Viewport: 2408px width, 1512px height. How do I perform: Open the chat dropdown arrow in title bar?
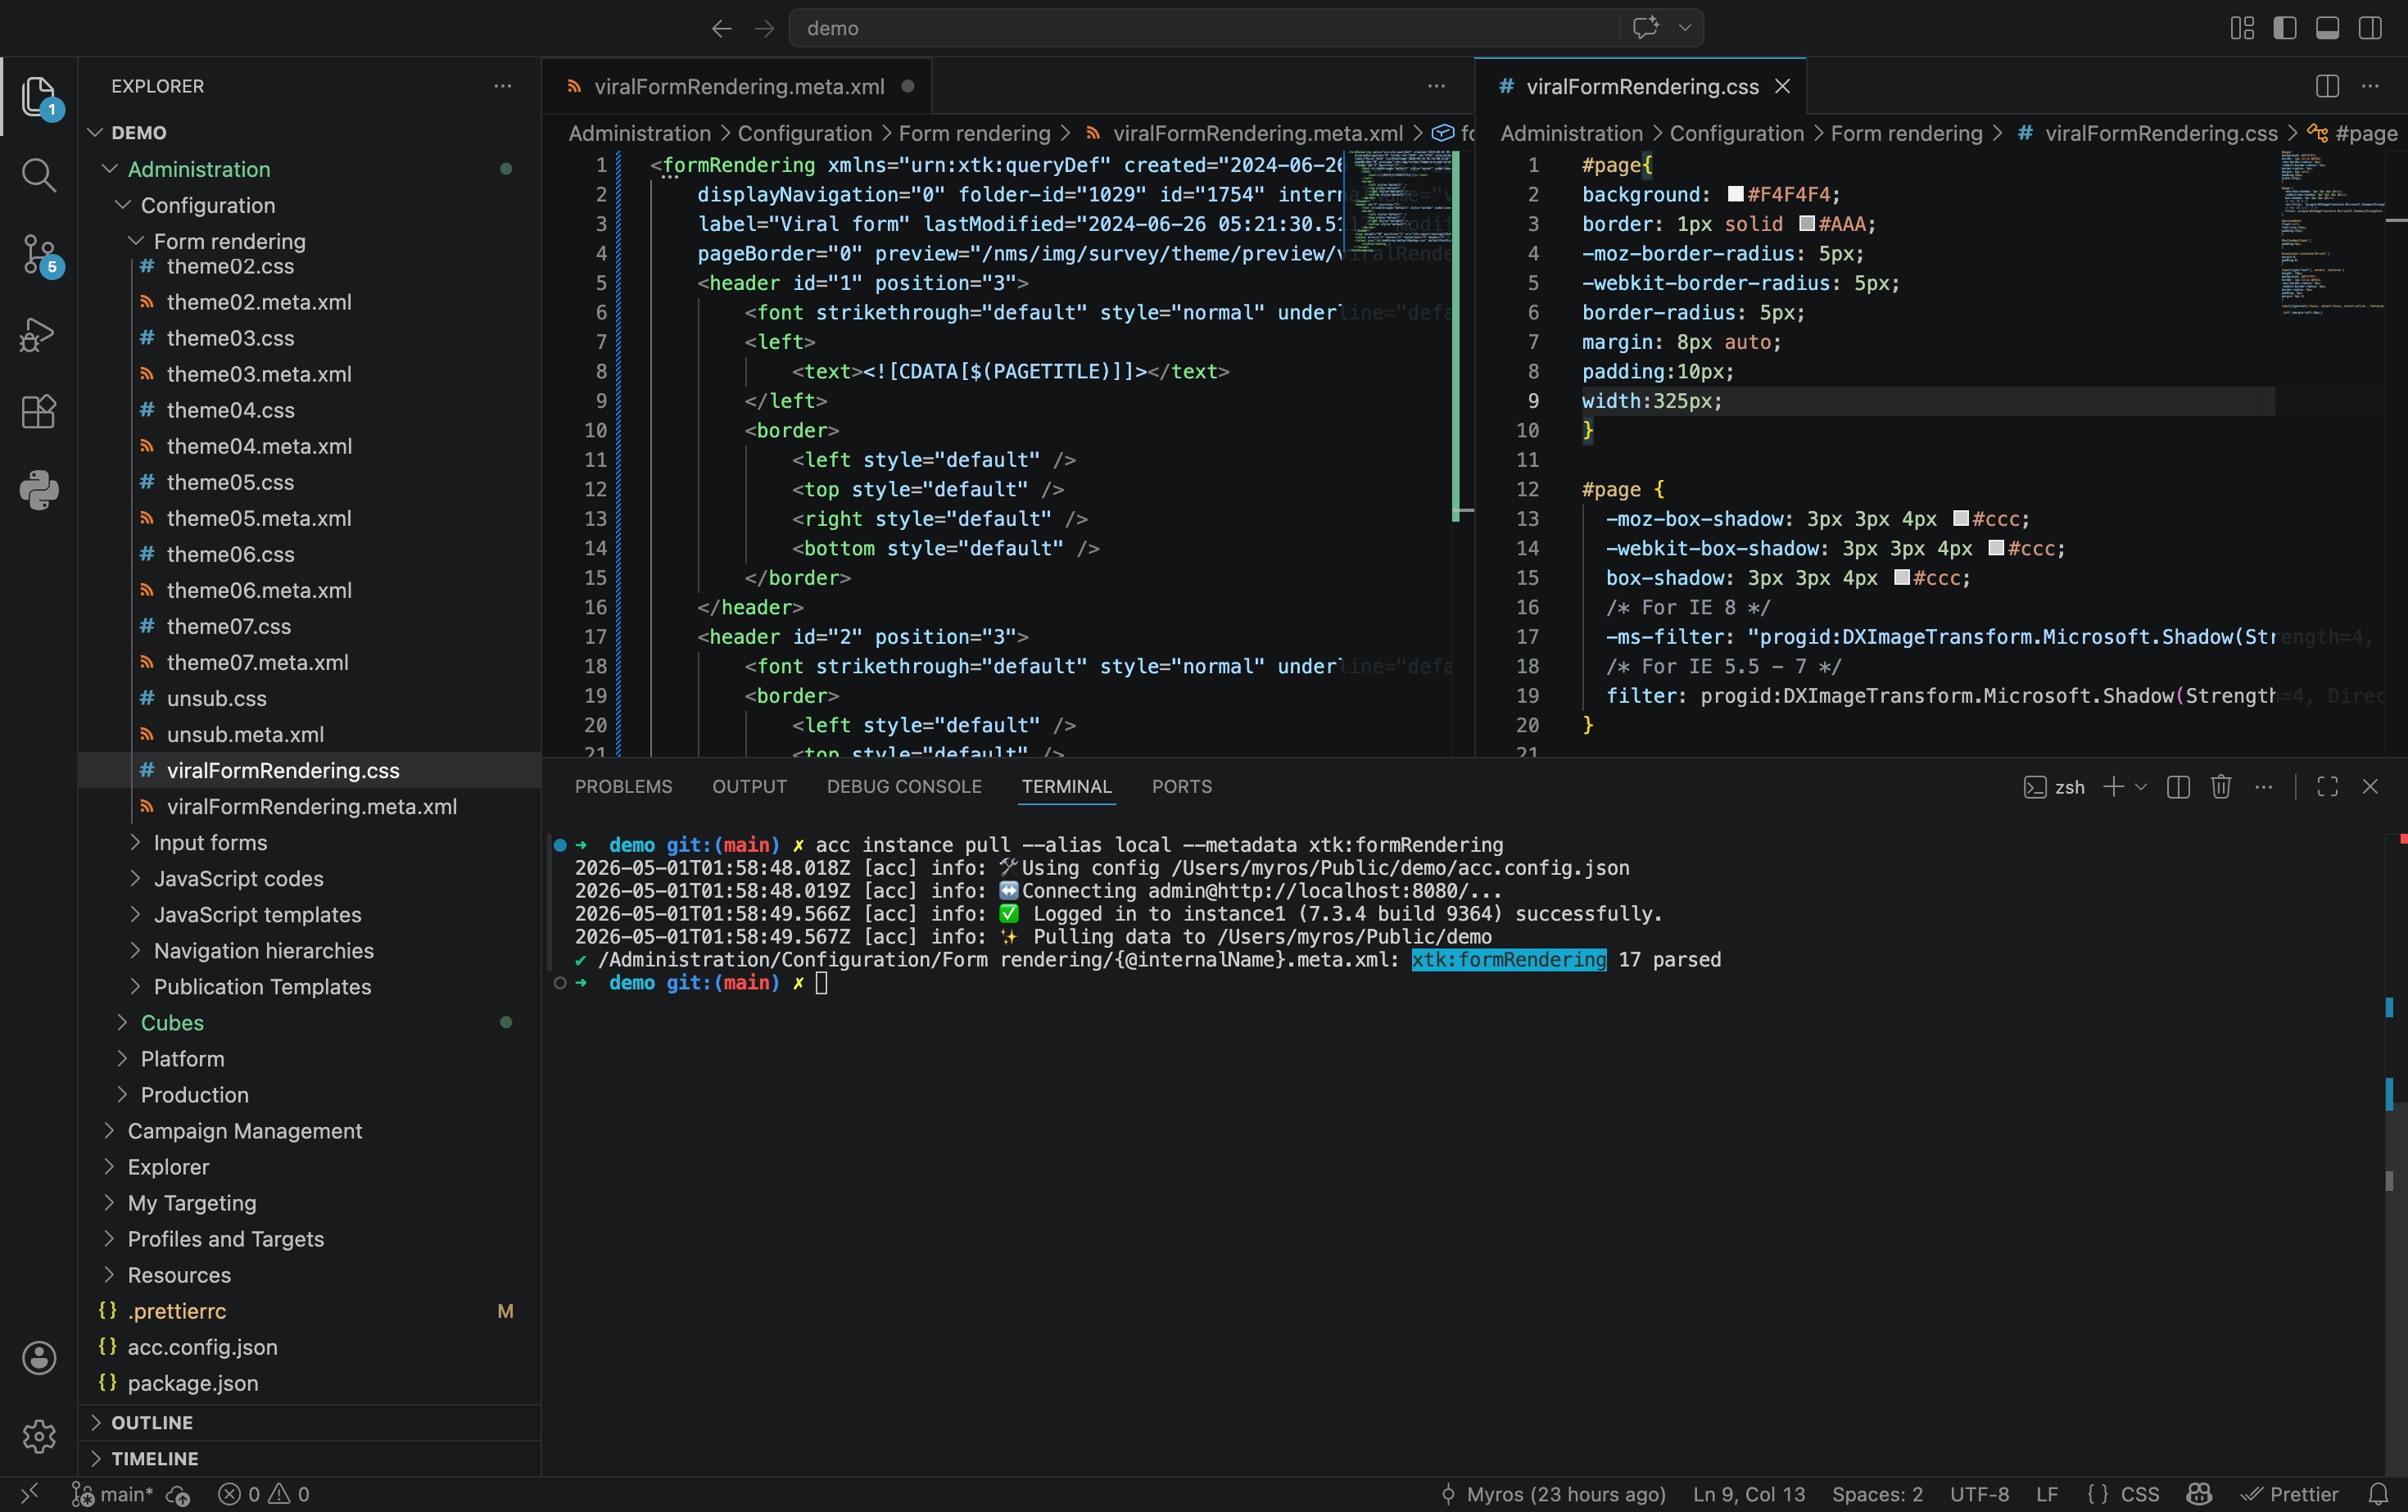pos(1685,28)
